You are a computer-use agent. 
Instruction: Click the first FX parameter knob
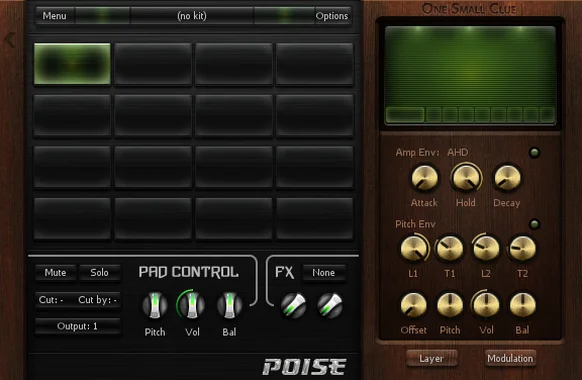pyautogui.click(x=294, y=306)
